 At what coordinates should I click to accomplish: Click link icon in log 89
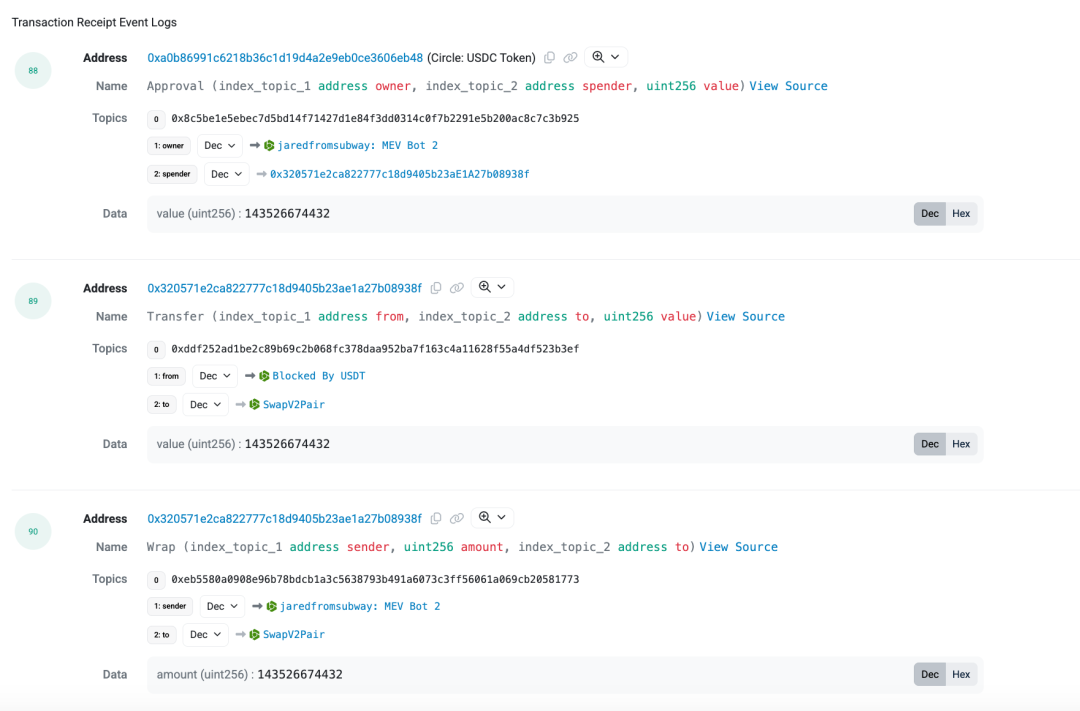(457, 288)
